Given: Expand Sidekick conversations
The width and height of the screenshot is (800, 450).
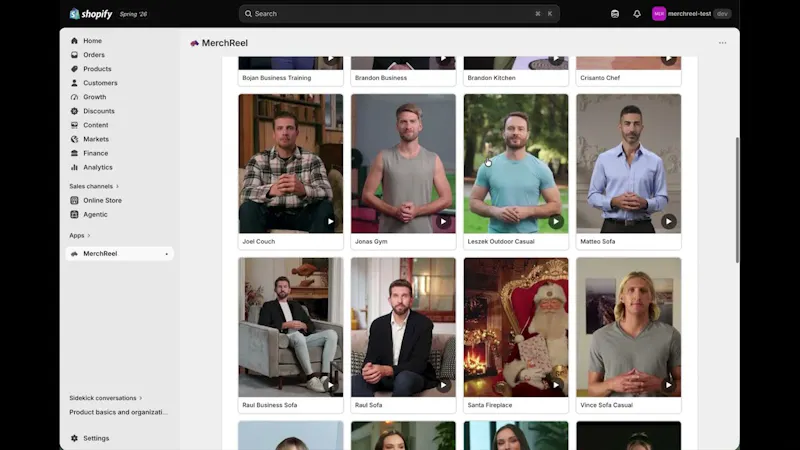Looking at the screenshot, I should coord(106,398).
